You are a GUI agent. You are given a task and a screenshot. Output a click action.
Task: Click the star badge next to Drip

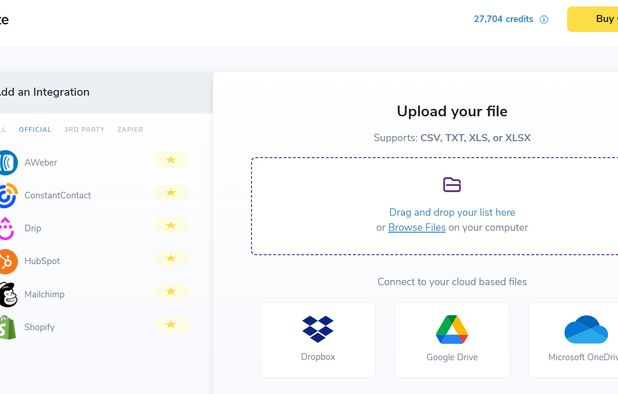click(x=171, y=226)
